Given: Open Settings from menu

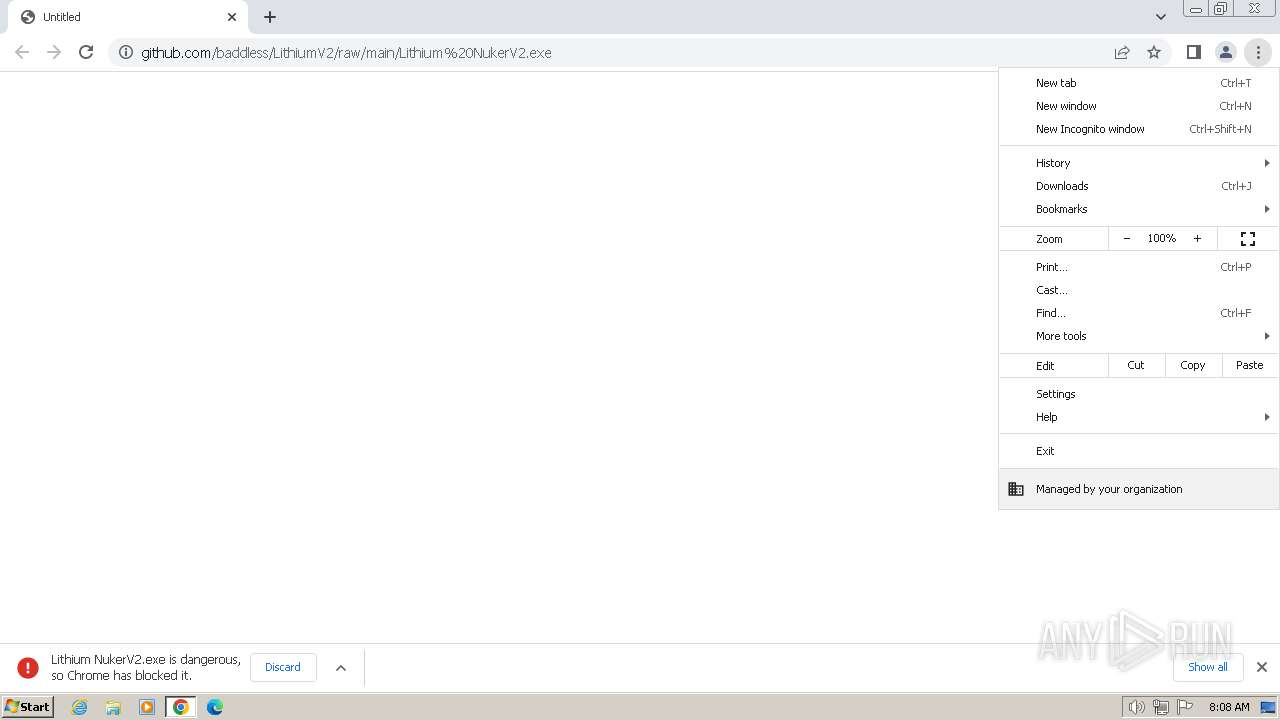Looking at the screenshot, I should click(1139, 394).
